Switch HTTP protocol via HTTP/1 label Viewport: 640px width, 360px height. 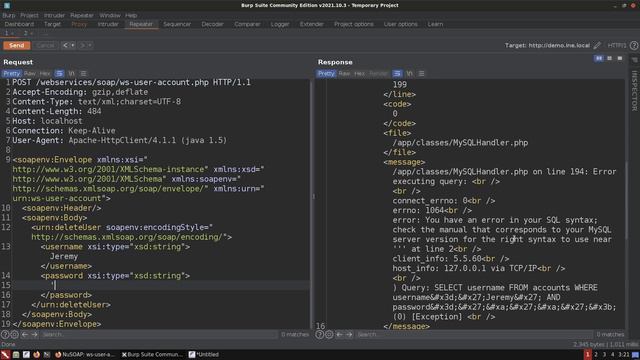coord(617,45)
